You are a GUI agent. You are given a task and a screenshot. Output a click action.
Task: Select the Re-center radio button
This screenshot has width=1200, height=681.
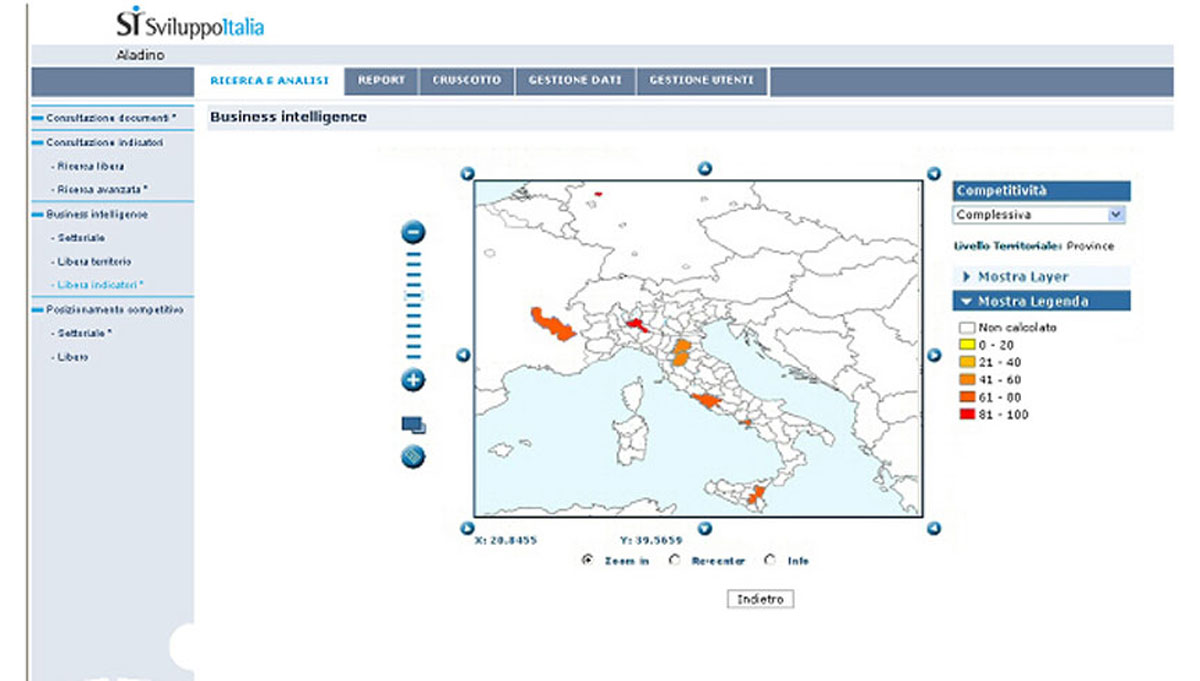tap(675, 561)
